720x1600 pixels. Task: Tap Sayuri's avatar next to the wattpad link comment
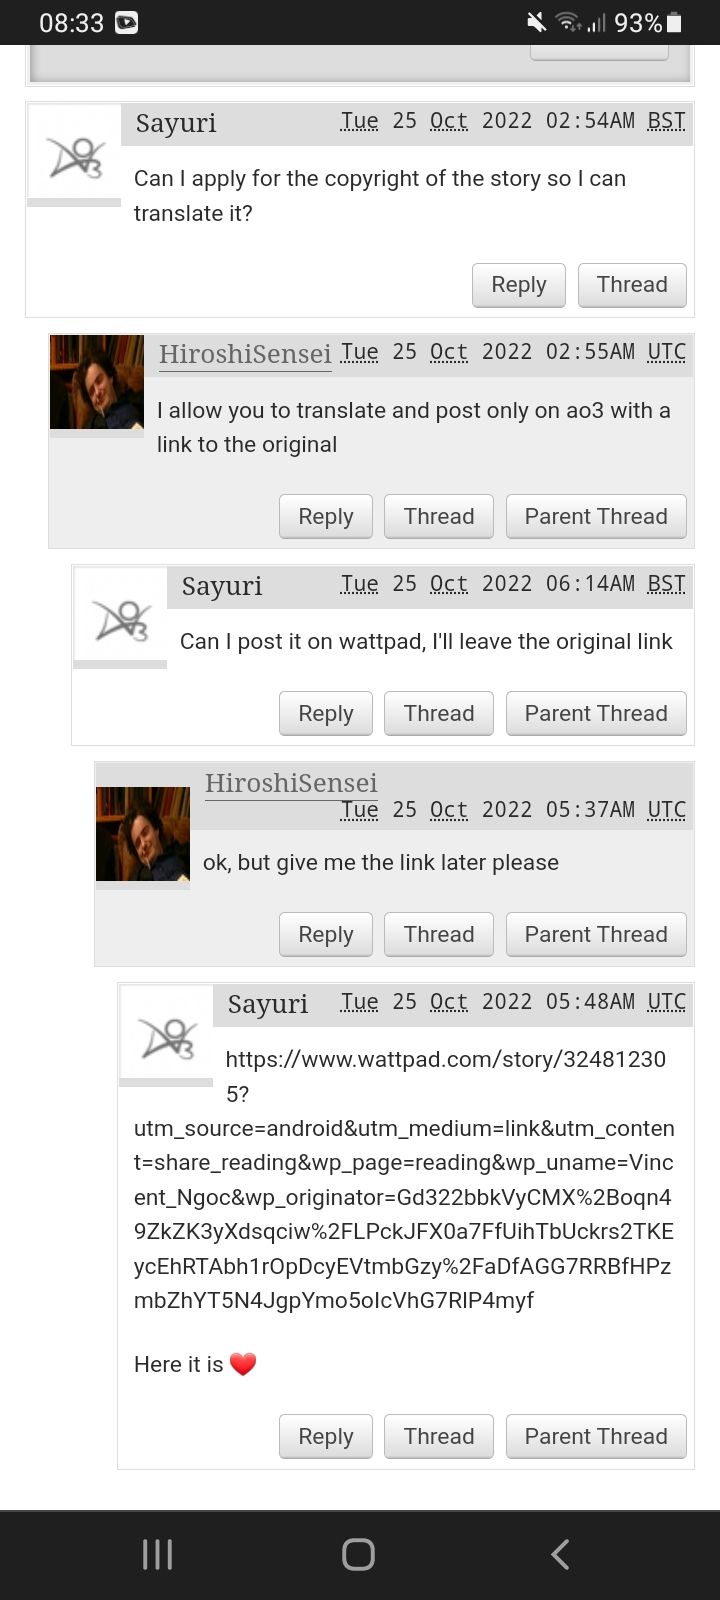(166, 1033)
